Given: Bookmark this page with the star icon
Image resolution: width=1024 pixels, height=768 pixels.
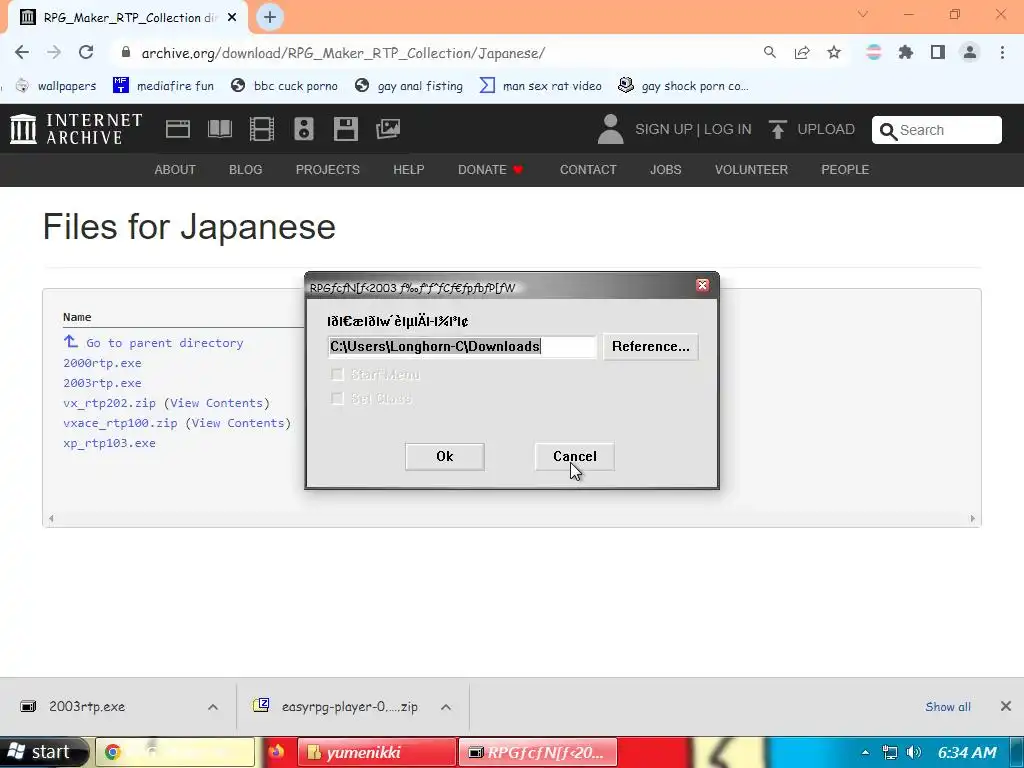Looking at the screenshot, I should [x=834, y=52].
